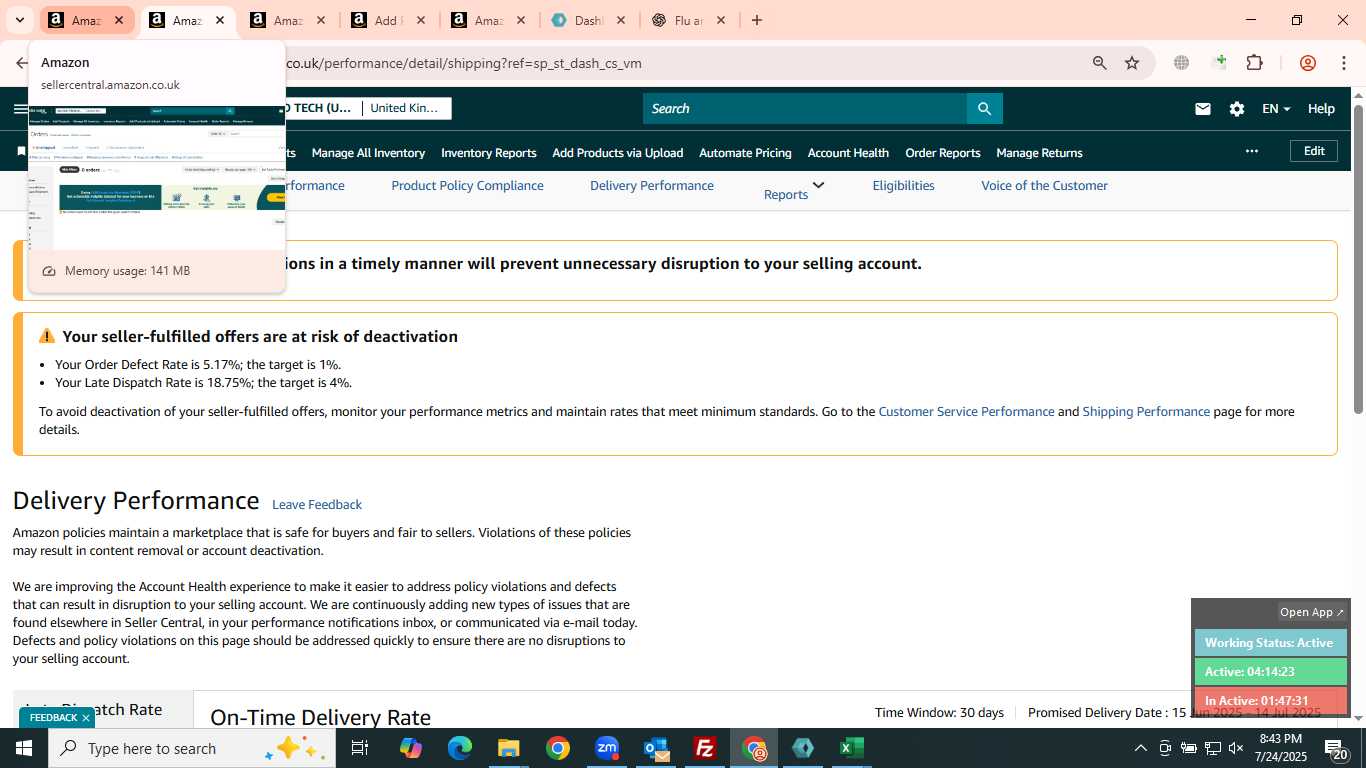Open the Chrome three-dot menu

(x=1343, y=63)
